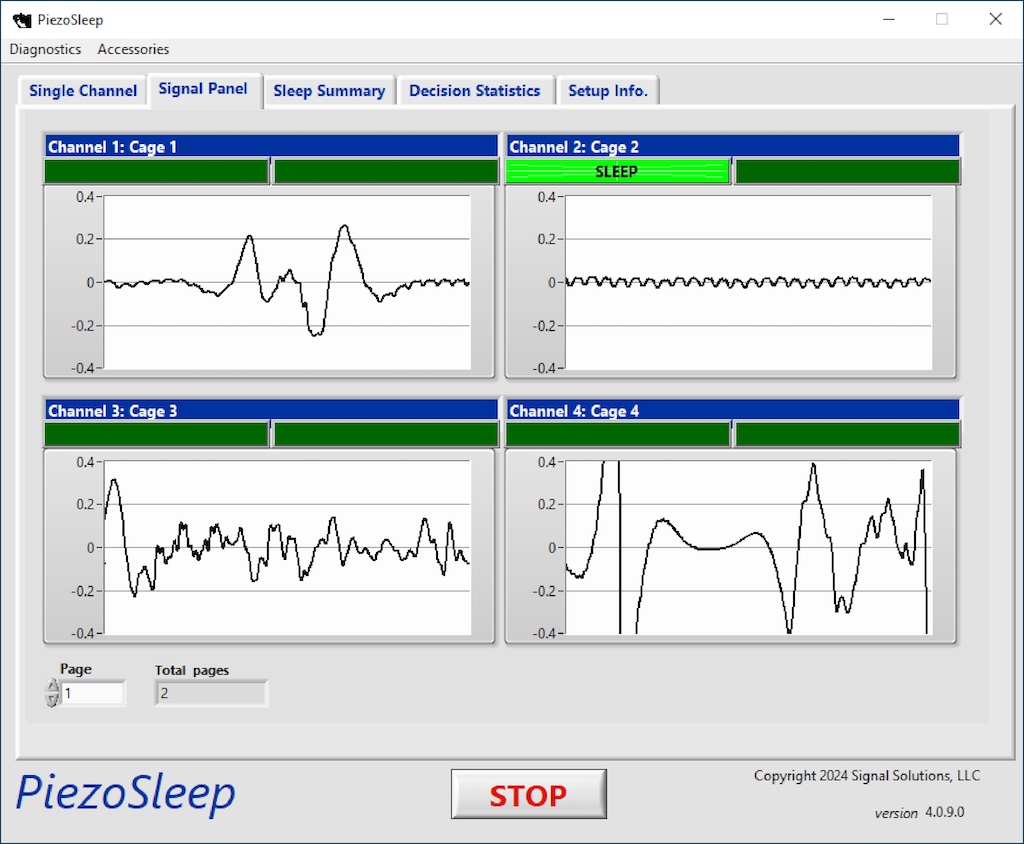Image resolution: width=1024 pixels, height=844 pixels.
Task: Click the Channel 3: Cage 3 header
Action: [271, 411]
